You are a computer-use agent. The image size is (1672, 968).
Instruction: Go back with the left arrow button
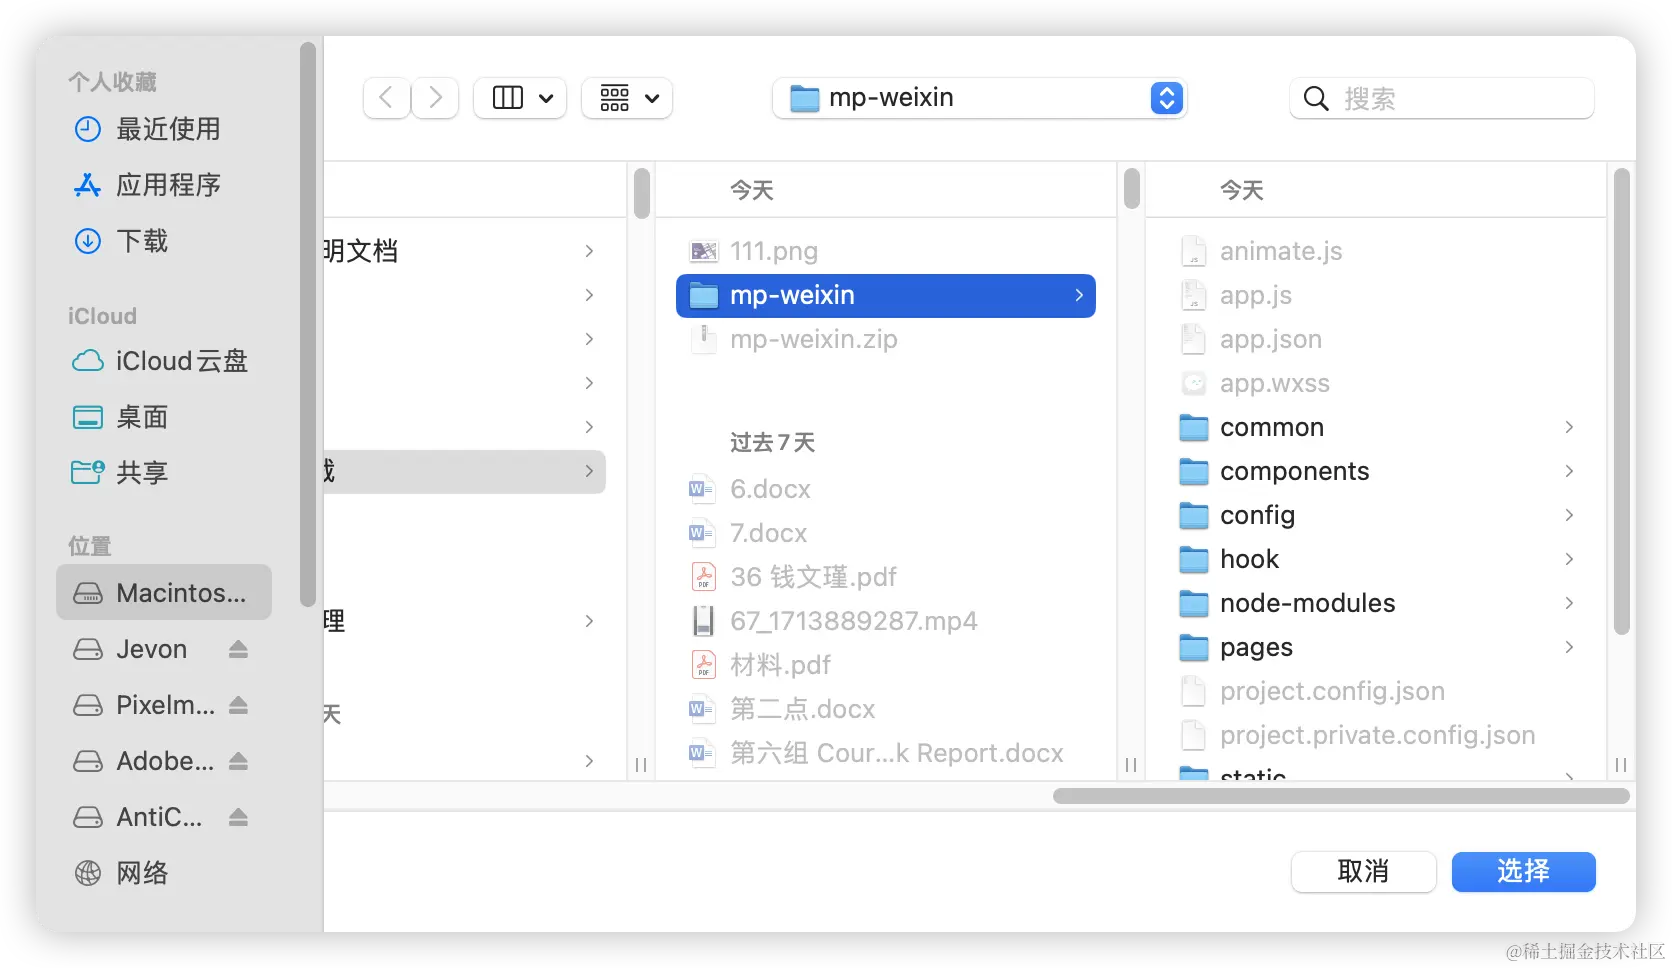coord(387,98)
